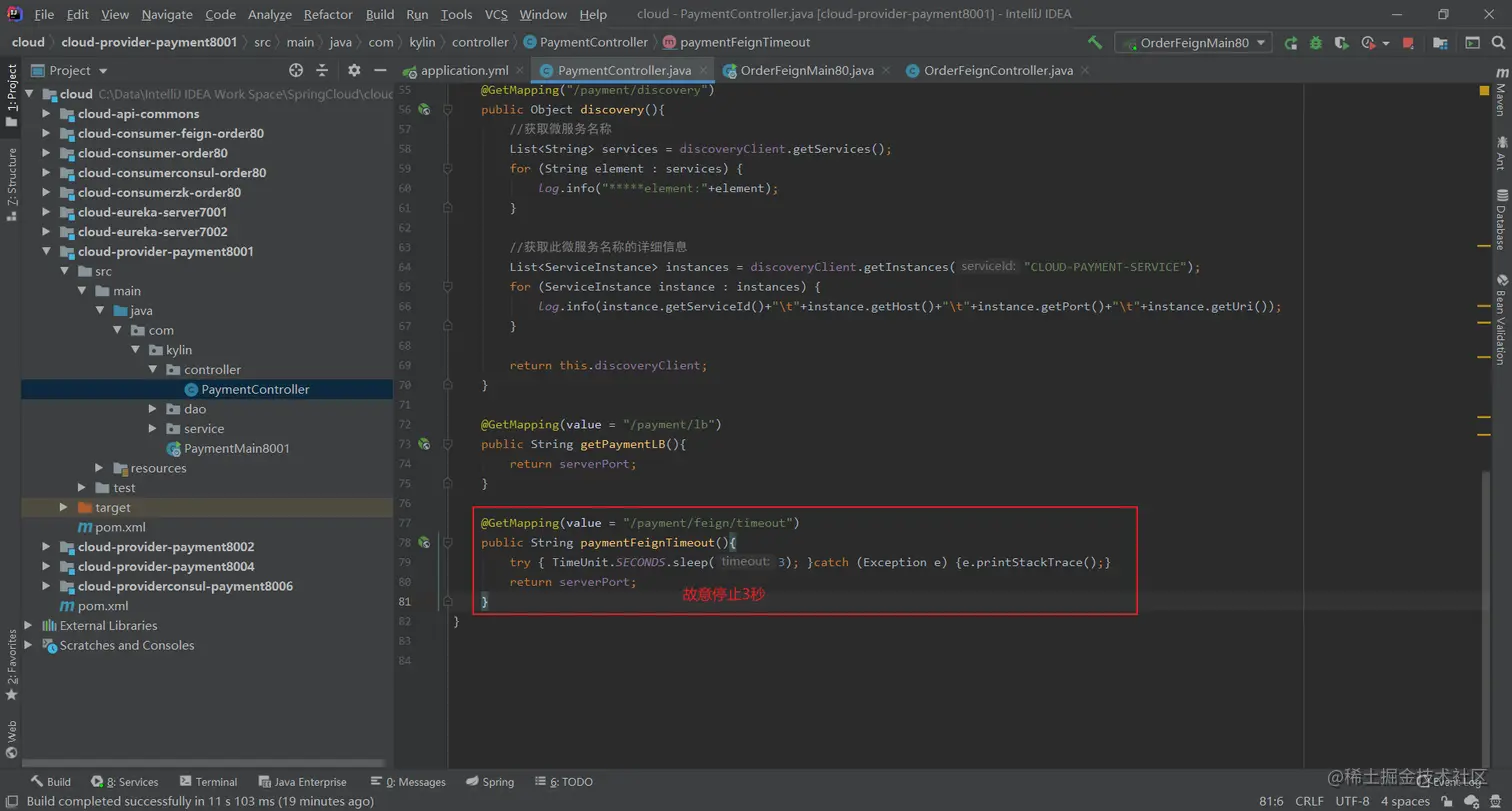Click the gutter icon on line 78
1512x811 pixels.
[424, 542]
